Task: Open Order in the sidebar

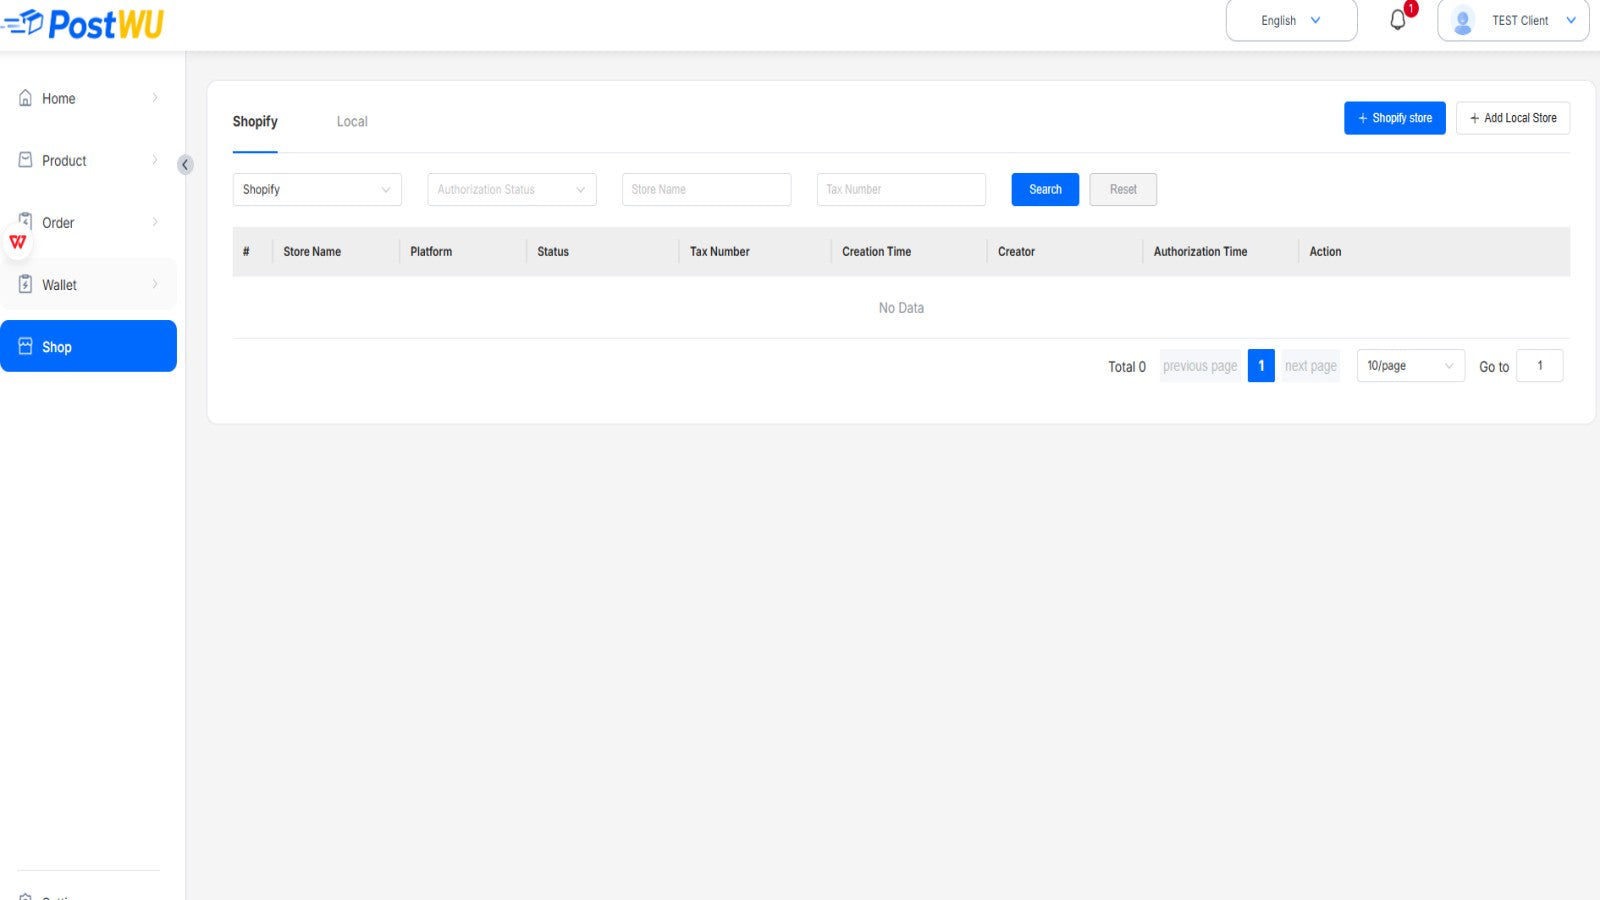Action: [88, 222]
